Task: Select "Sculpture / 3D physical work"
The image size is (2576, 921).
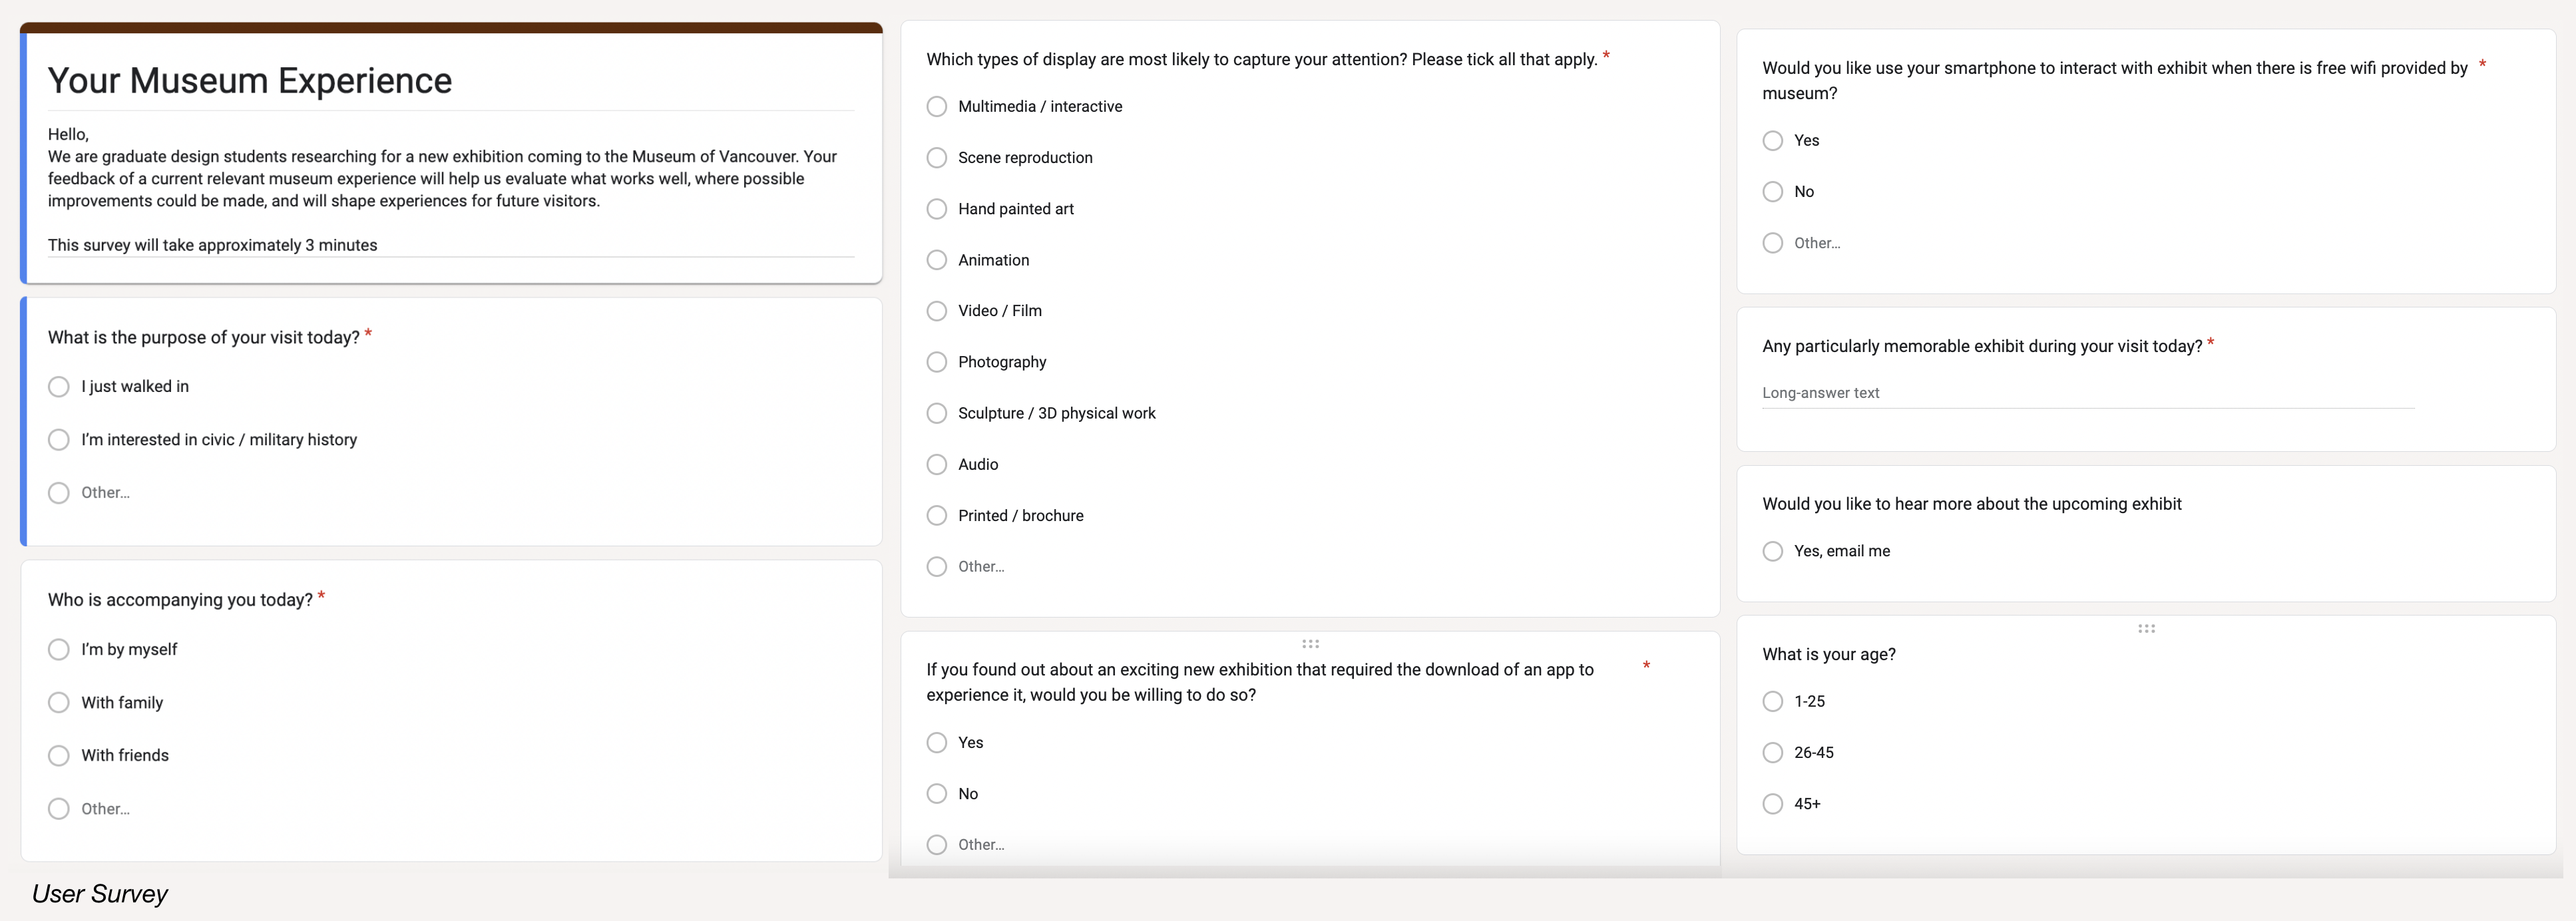Action: [937, 413]
